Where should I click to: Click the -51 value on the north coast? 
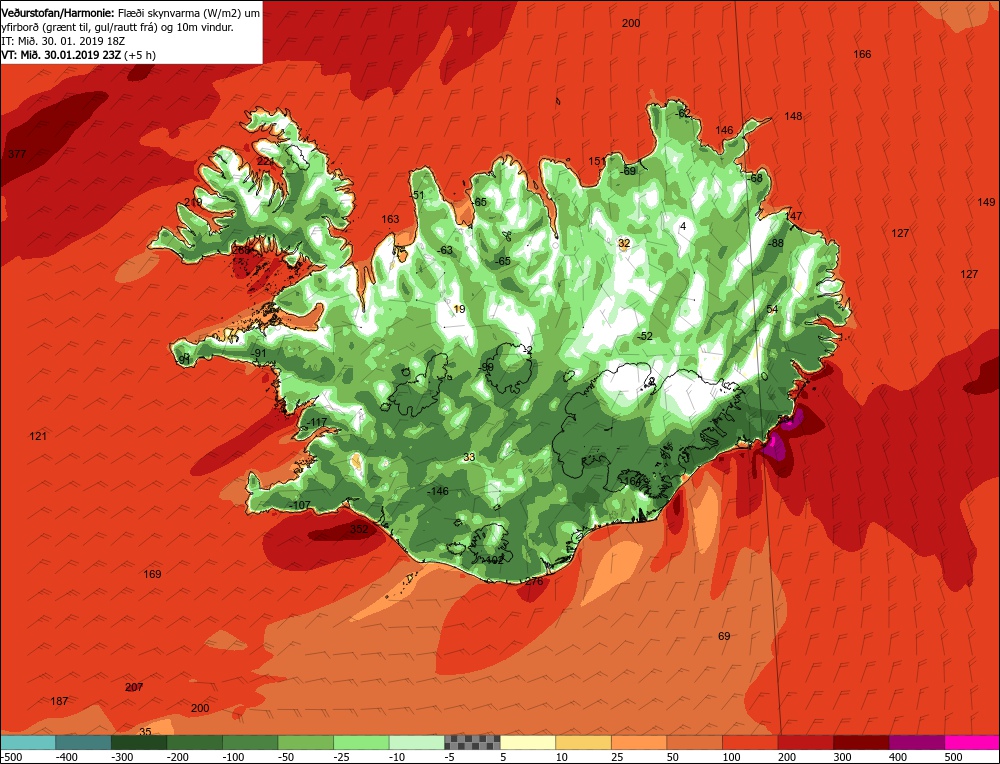417,195
